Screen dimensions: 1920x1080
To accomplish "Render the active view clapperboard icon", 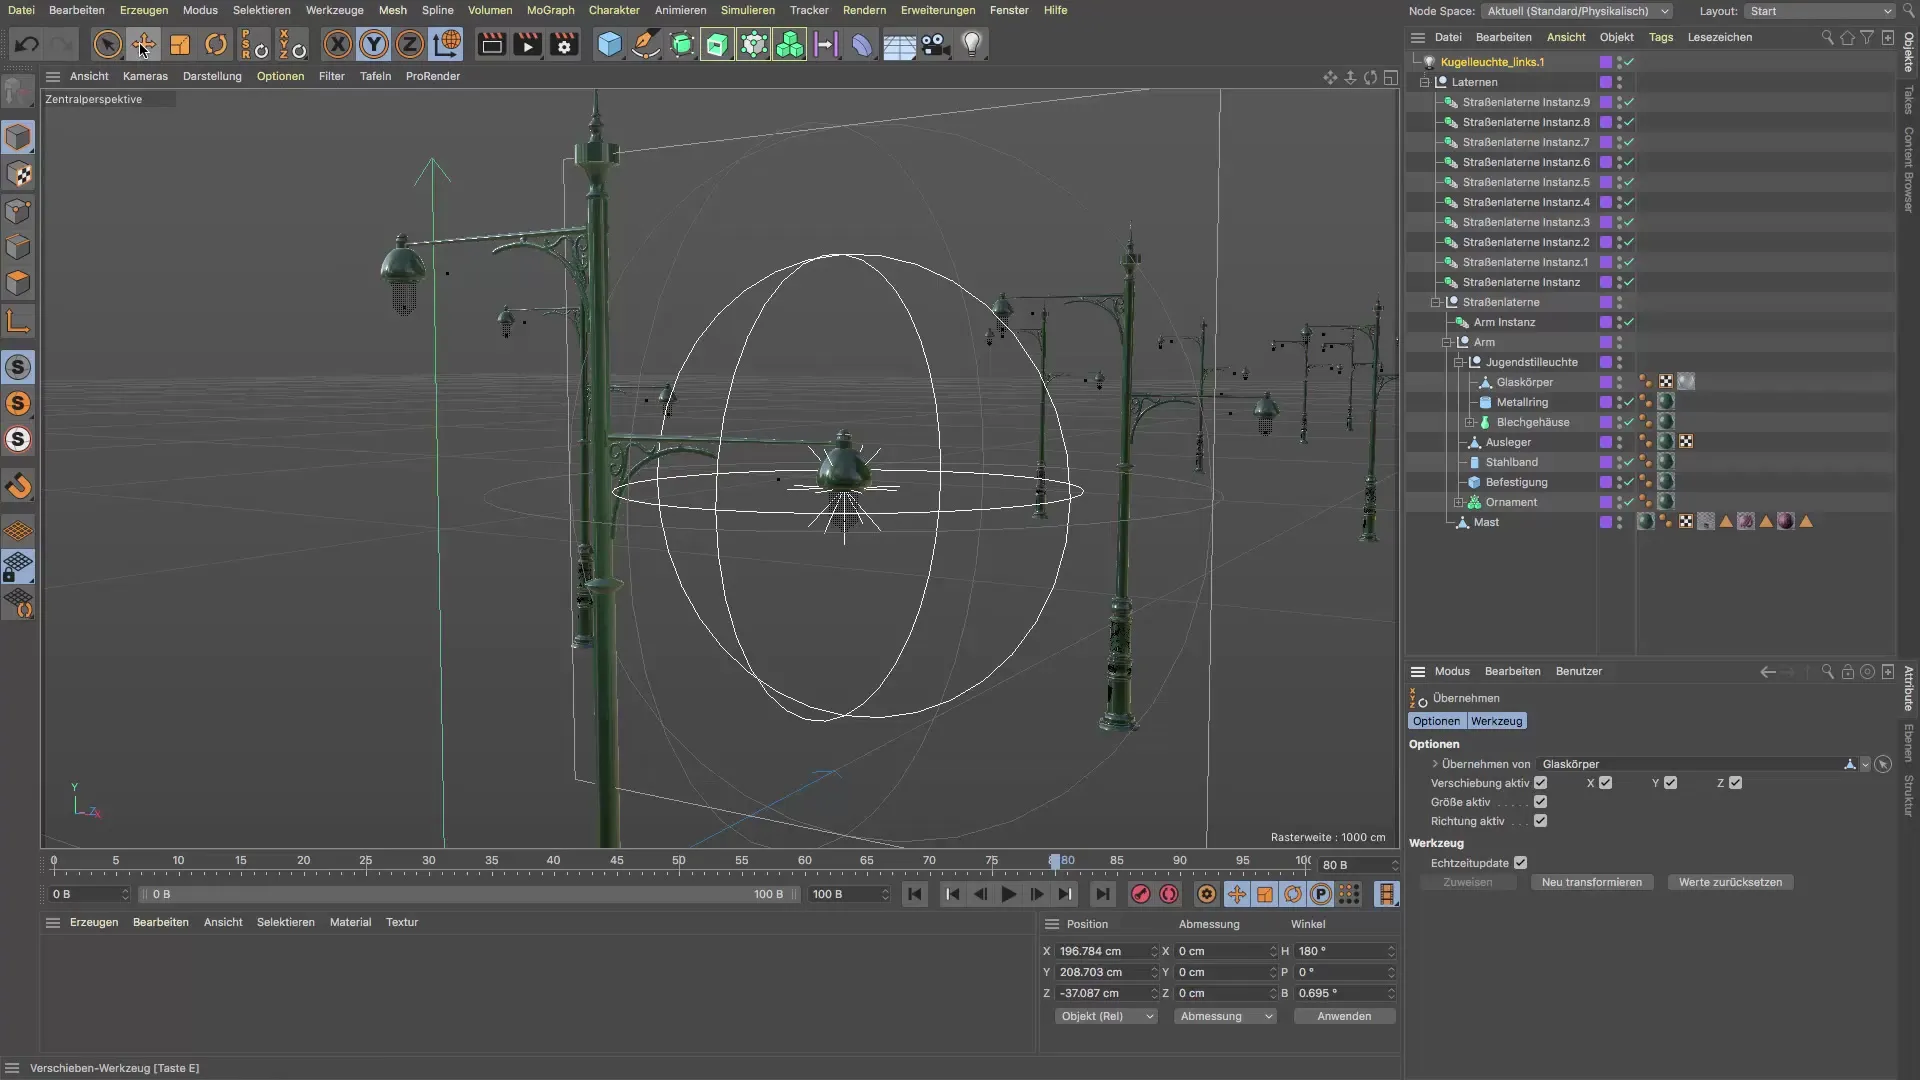I will 491,44.
